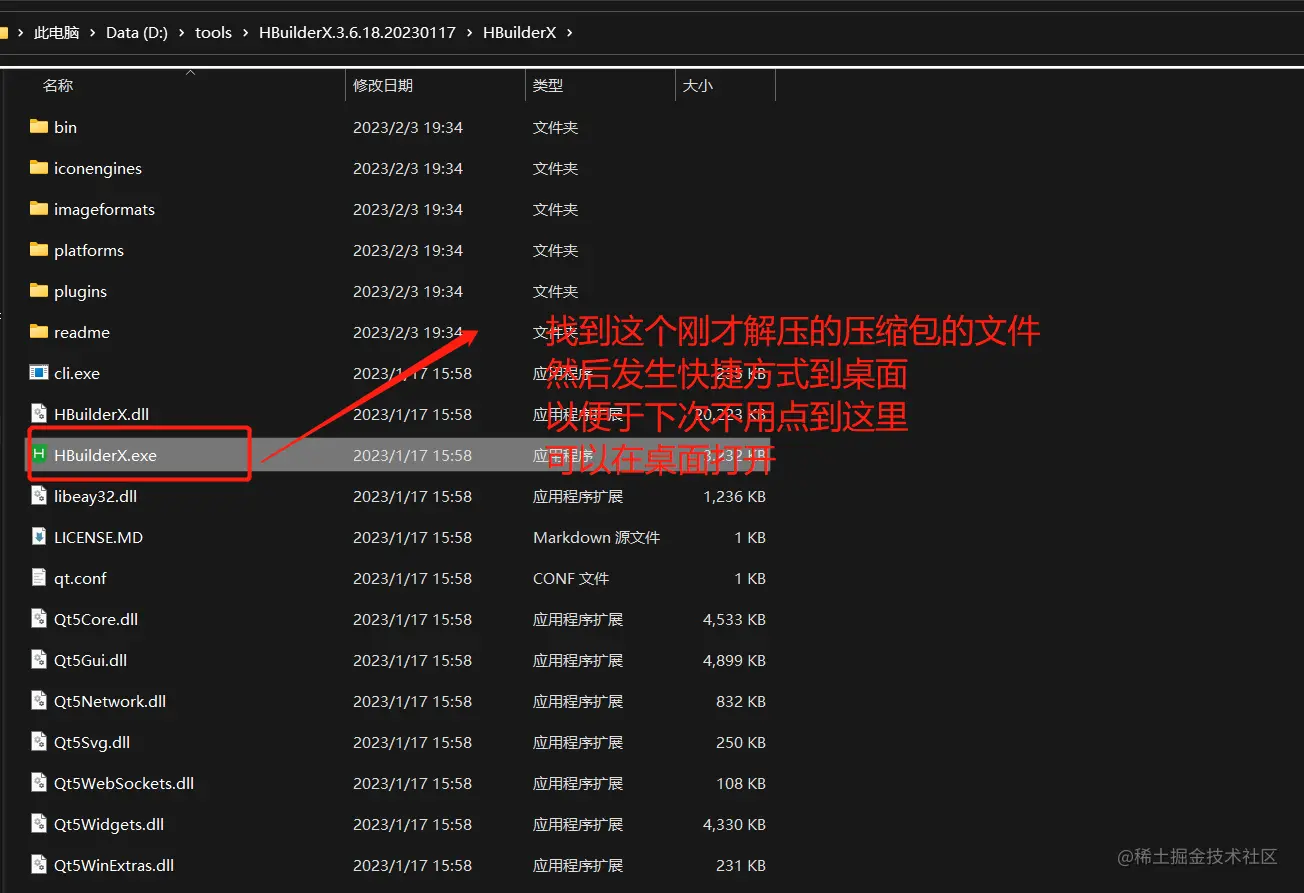Select the plugins folder name
The image size is (1304, 893).
[80, 291]
